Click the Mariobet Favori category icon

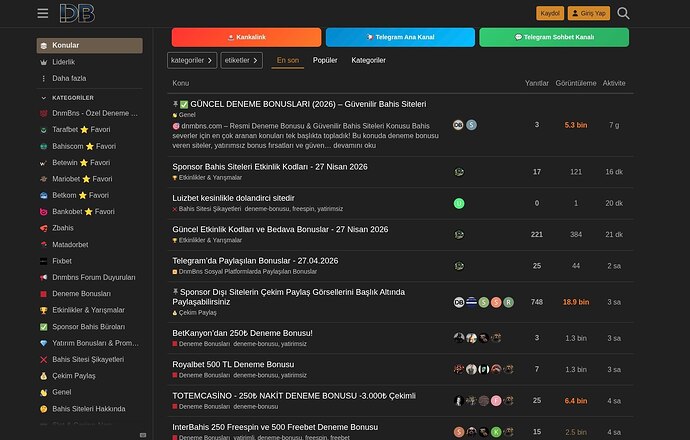(44, 179)
